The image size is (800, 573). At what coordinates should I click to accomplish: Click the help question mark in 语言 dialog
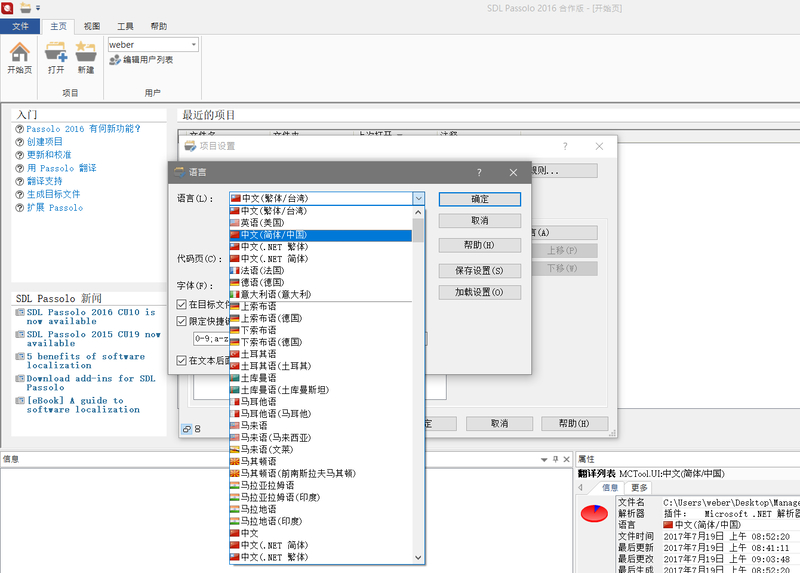[479, 172]
